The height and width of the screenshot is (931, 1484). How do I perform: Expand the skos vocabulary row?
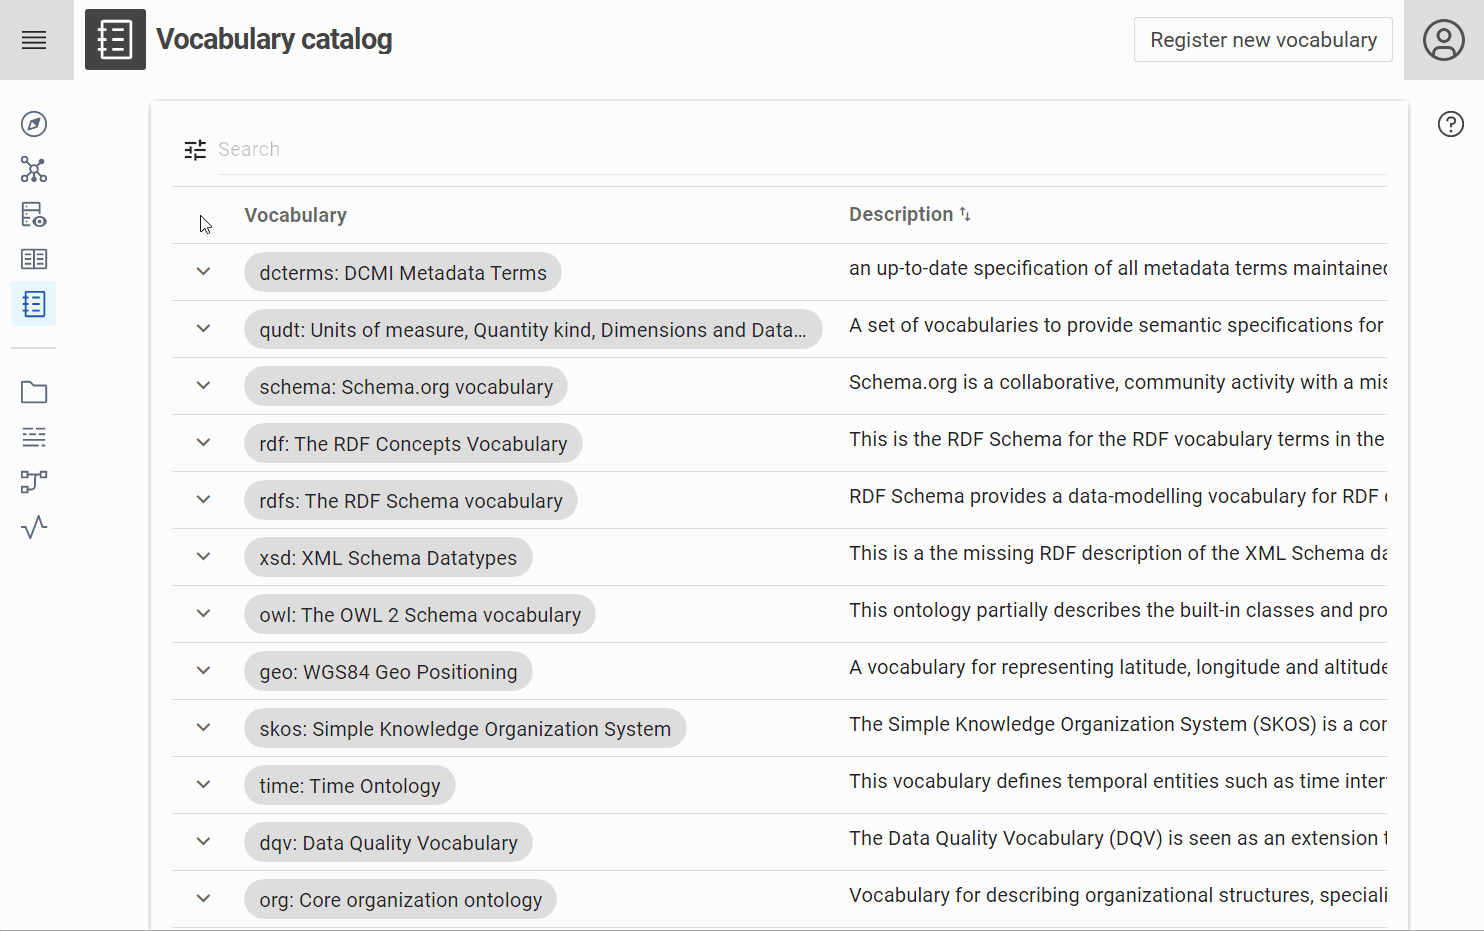203,728
